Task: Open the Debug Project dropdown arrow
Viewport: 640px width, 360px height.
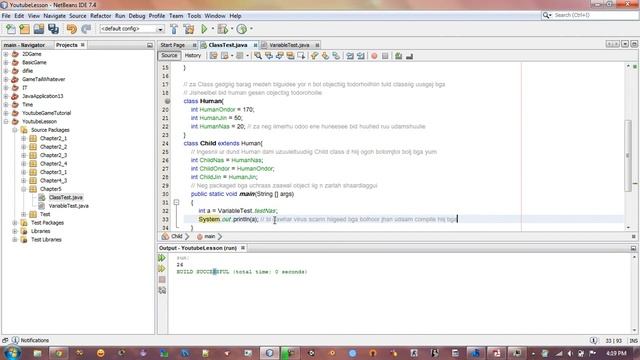Action: point(232,29)
